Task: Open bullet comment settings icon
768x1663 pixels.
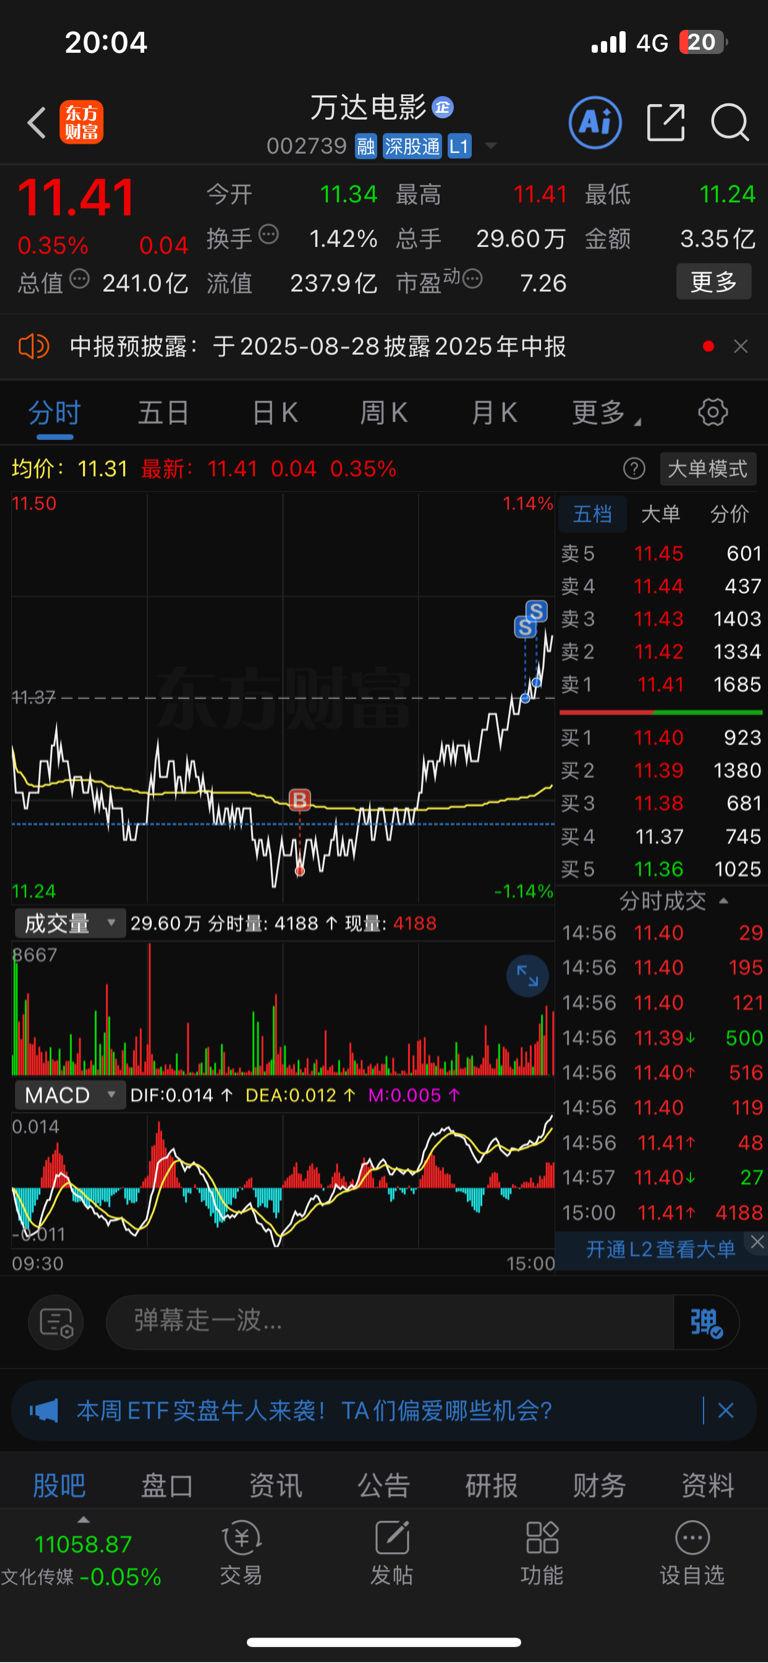Action: coord(56,1322)
